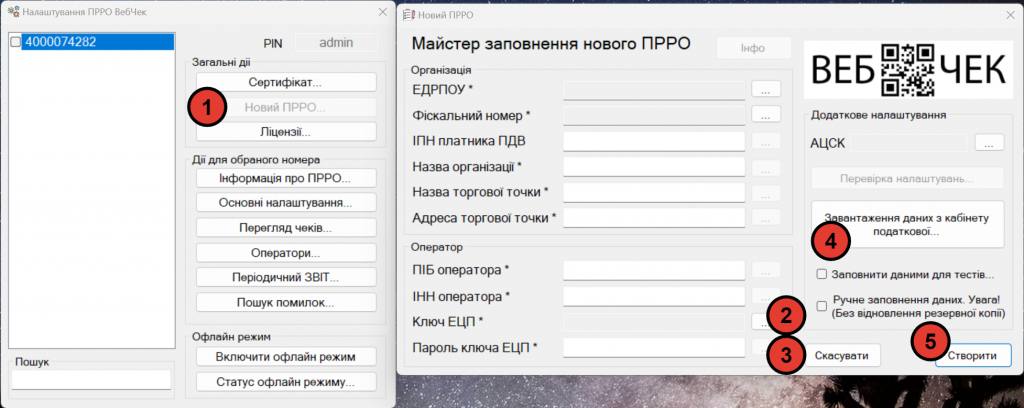
Task: Close the Налаштування ПРРО ВебЧек window
Action: [x=383, y=12]
